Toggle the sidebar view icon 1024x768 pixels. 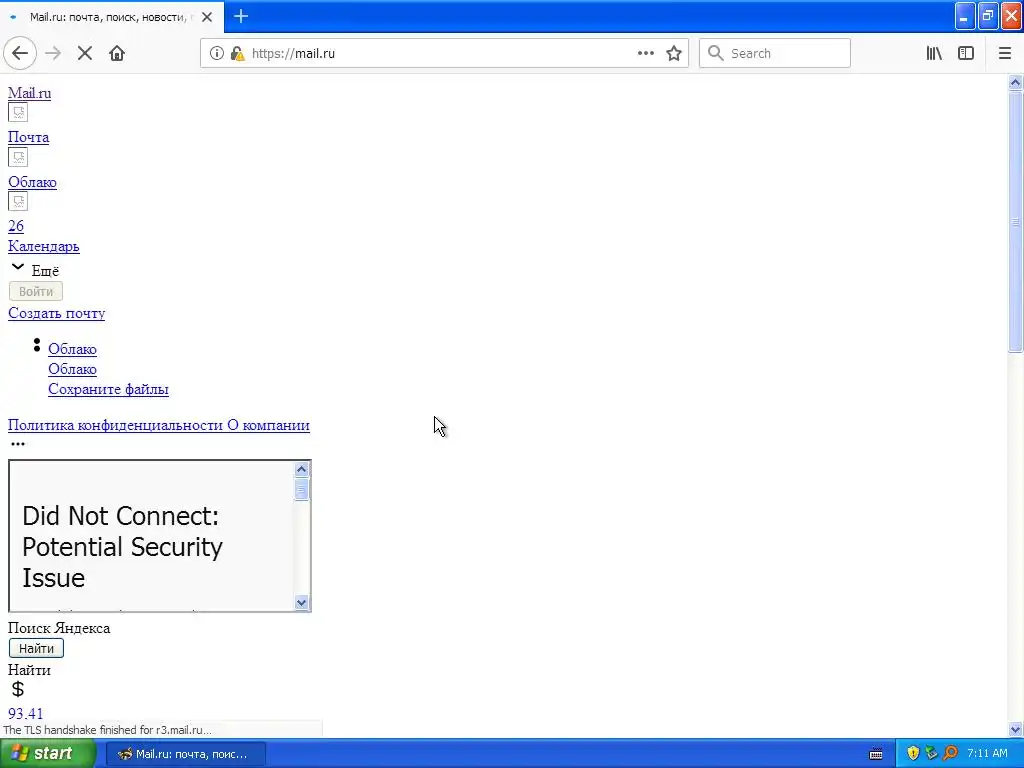(x=966, y=54)
